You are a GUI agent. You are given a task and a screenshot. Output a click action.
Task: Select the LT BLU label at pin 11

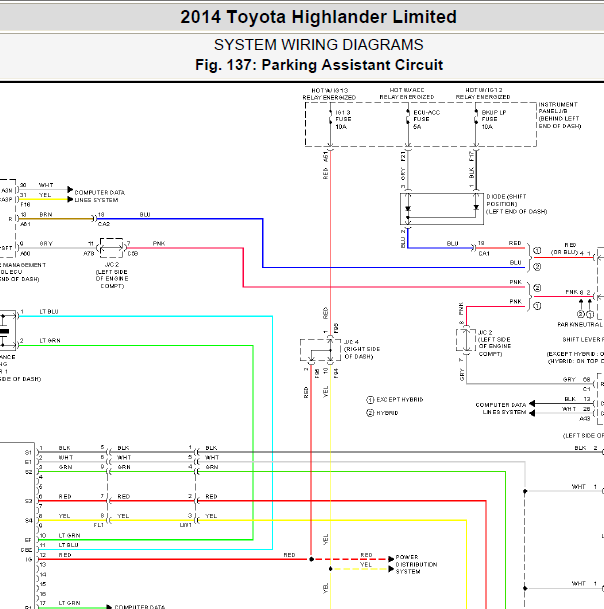tap(68, 545)
